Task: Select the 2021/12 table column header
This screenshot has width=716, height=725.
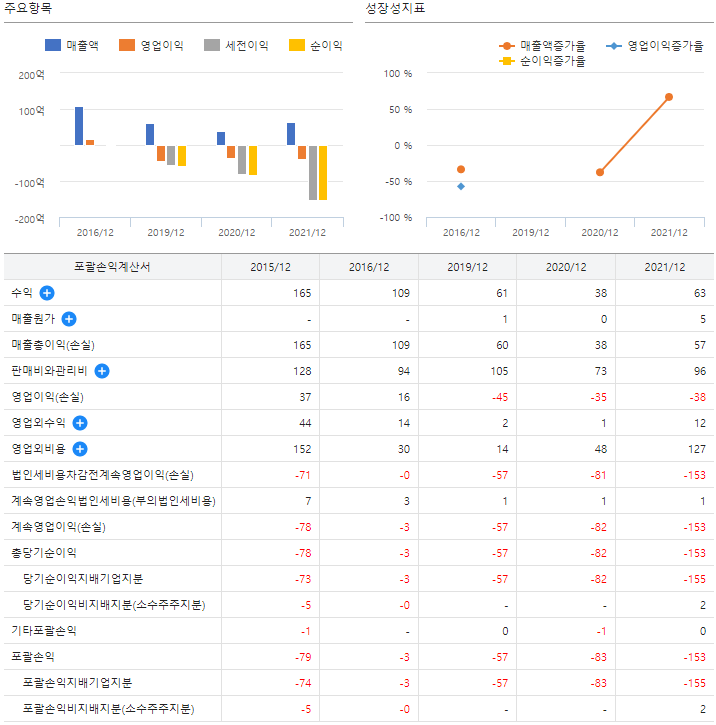Action: tap(665, 267)
